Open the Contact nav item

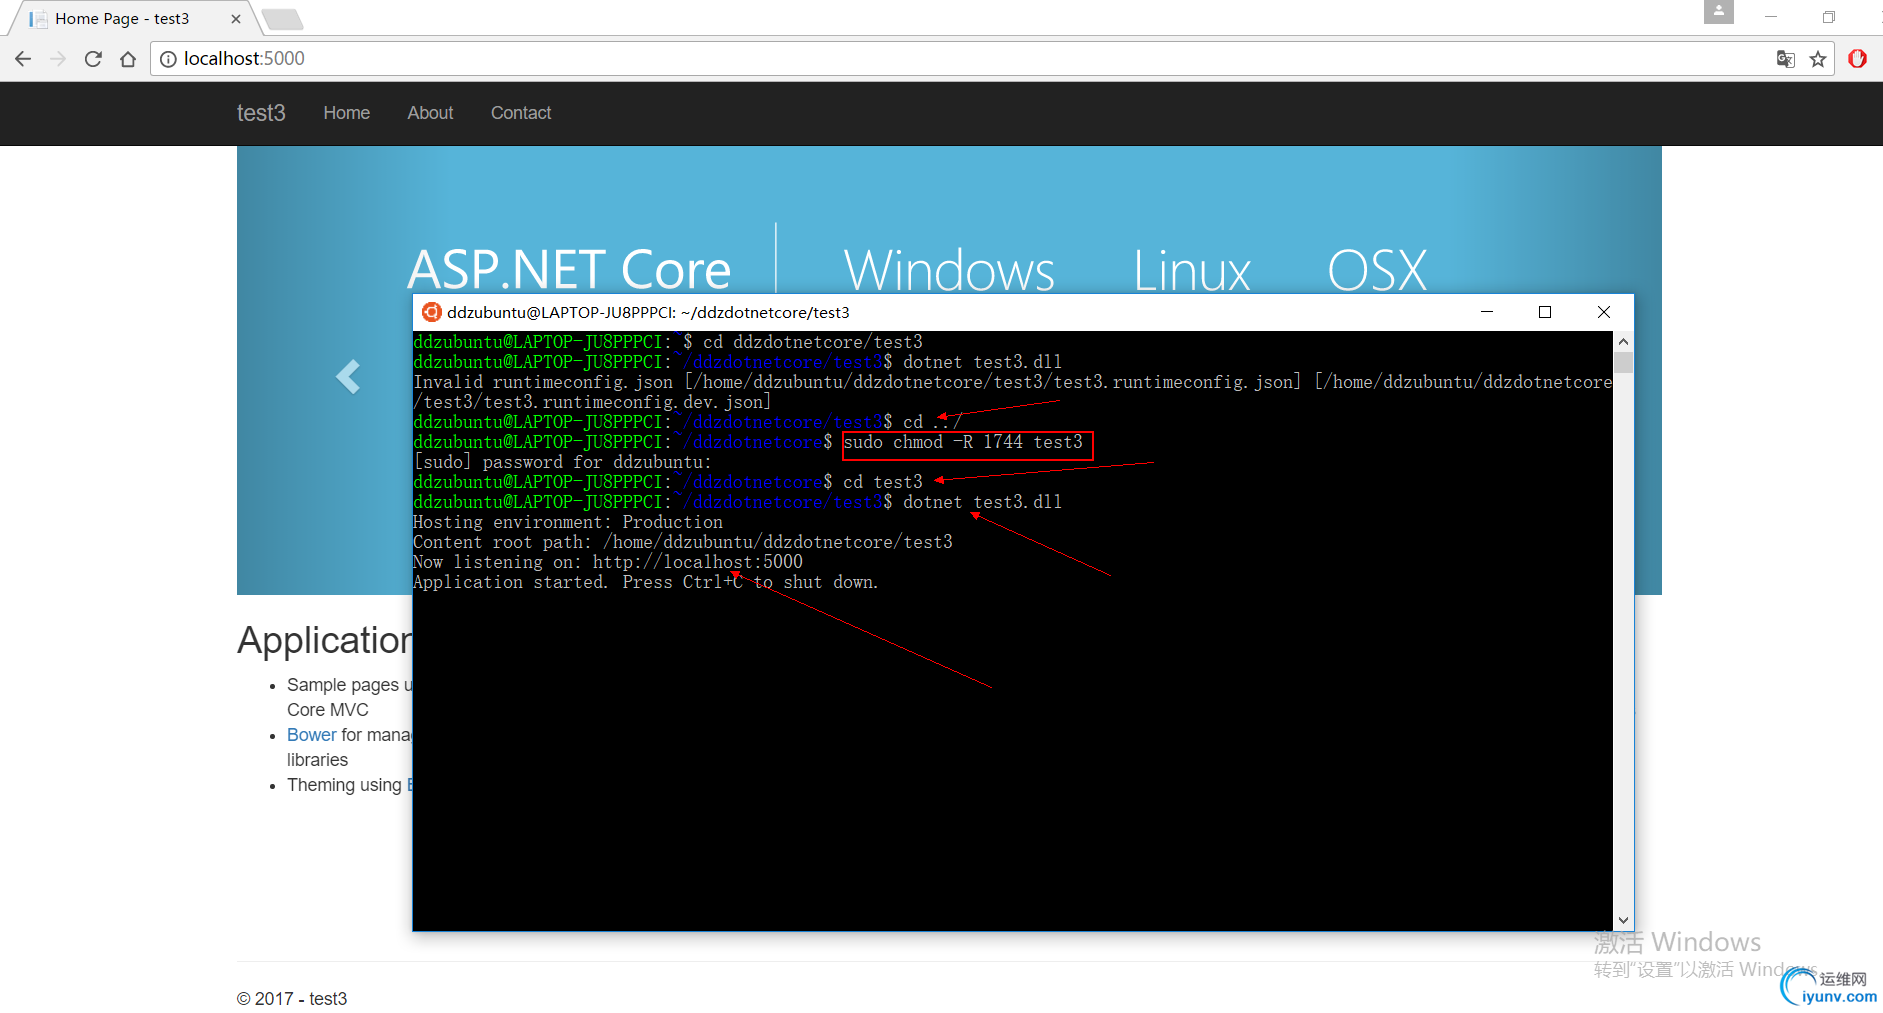[x=521, y=113]
